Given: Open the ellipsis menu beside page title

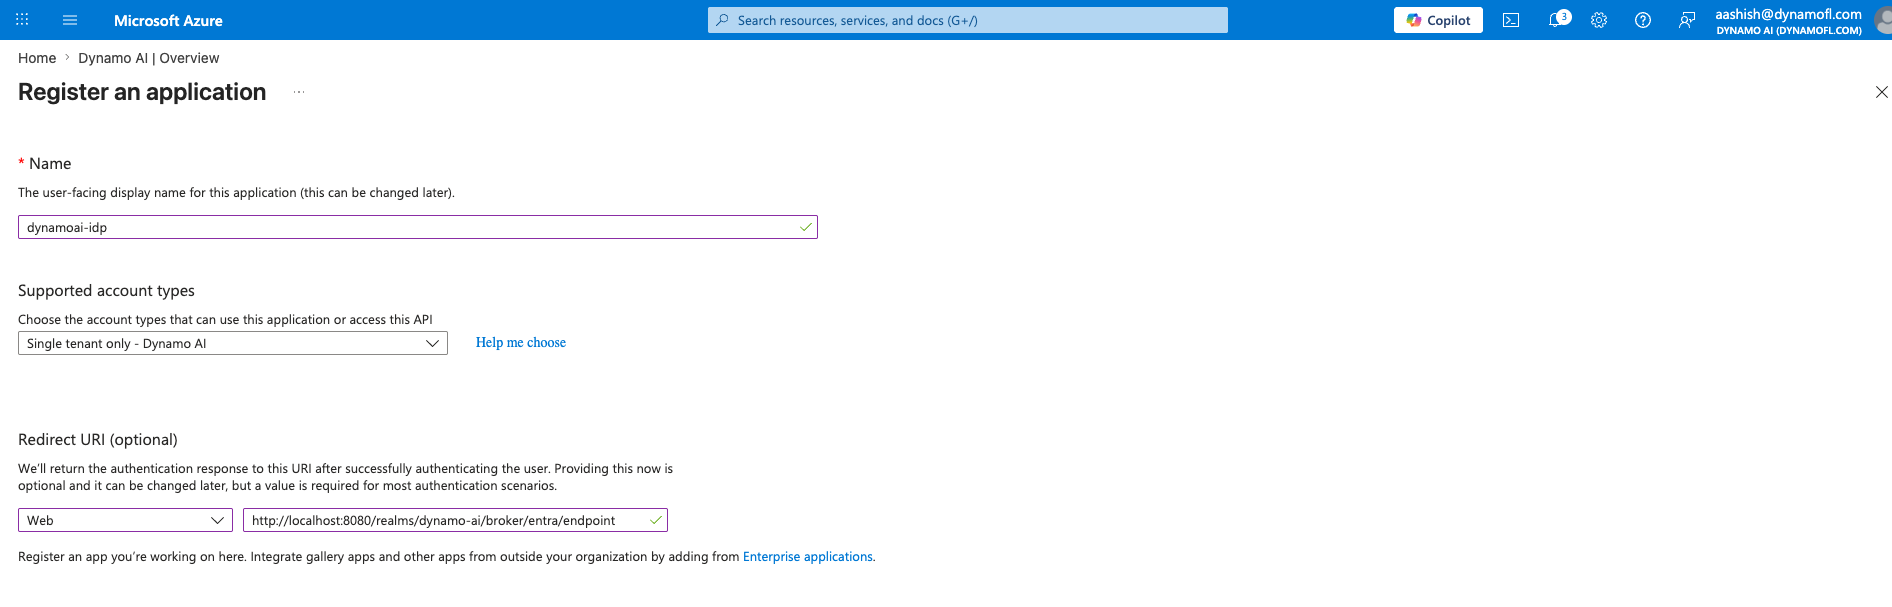Looking at the screenshot, I should [298, 92].
